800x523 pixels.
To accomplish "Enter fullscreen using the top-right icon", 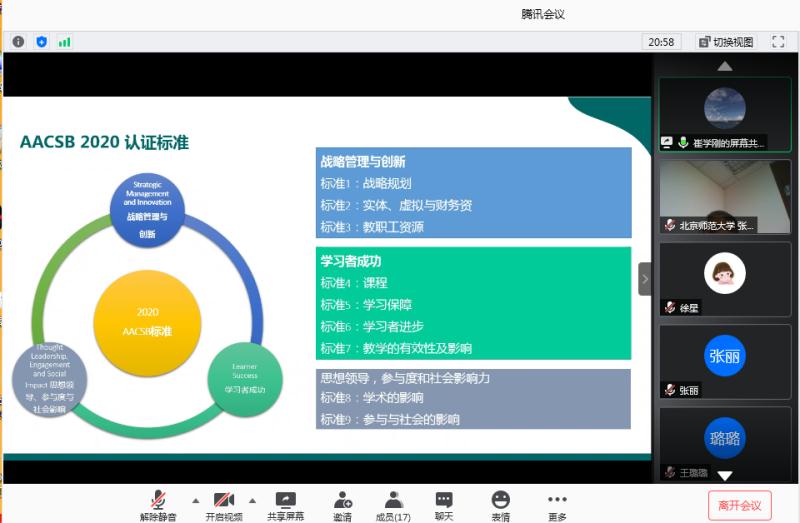I will tap(777, 42).
